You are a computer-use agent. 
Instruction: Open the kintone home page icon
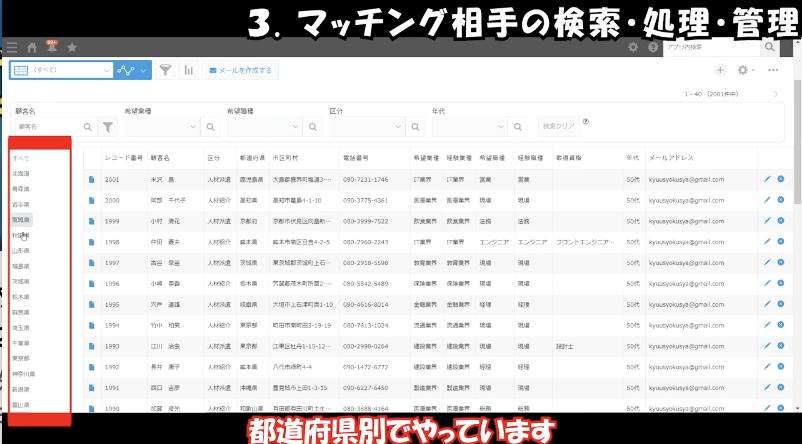coord(32,47)
